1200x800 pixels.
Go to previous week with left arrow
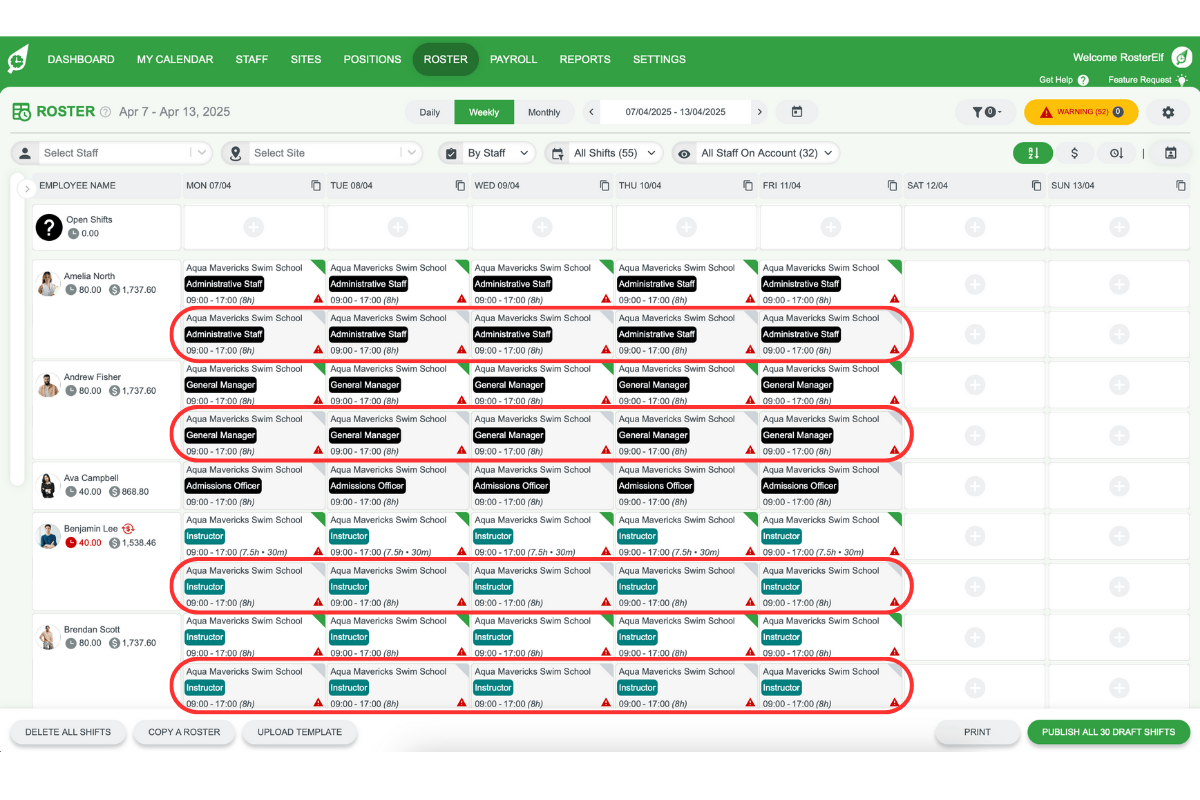click(x=592, y=112)
